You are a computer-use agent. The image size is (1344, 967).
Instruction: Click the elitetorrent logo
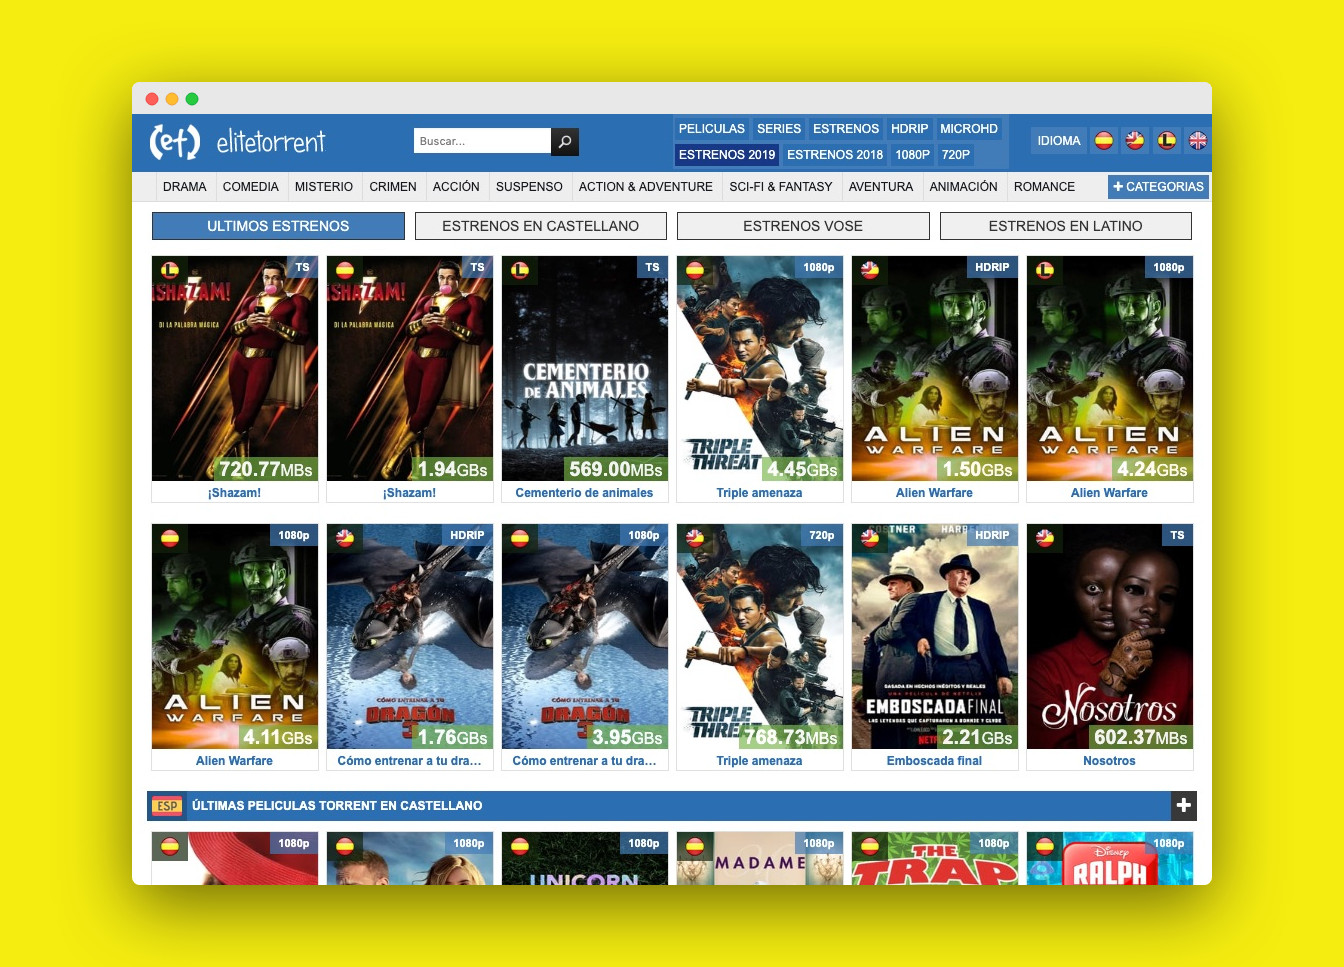tap(237, 142)
